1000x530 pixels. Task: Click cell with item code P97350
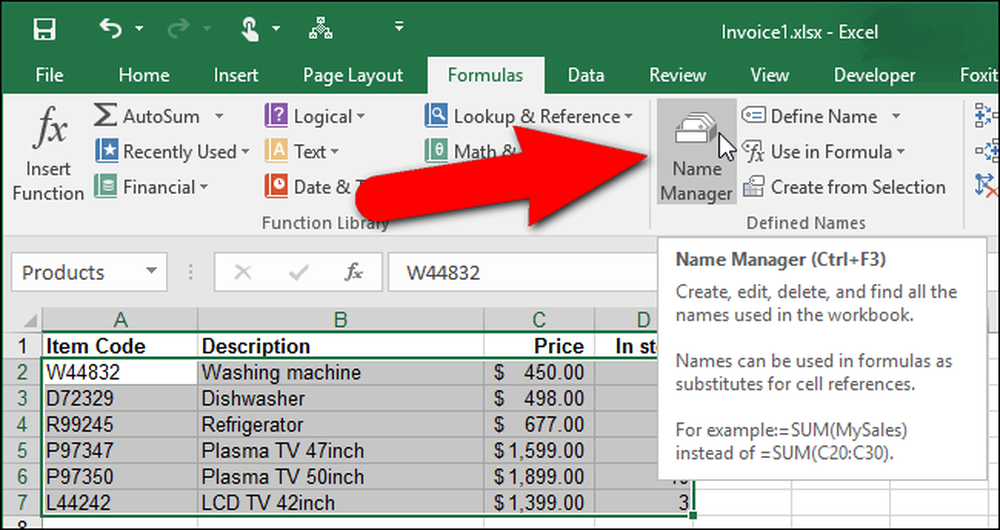[120, 477]
